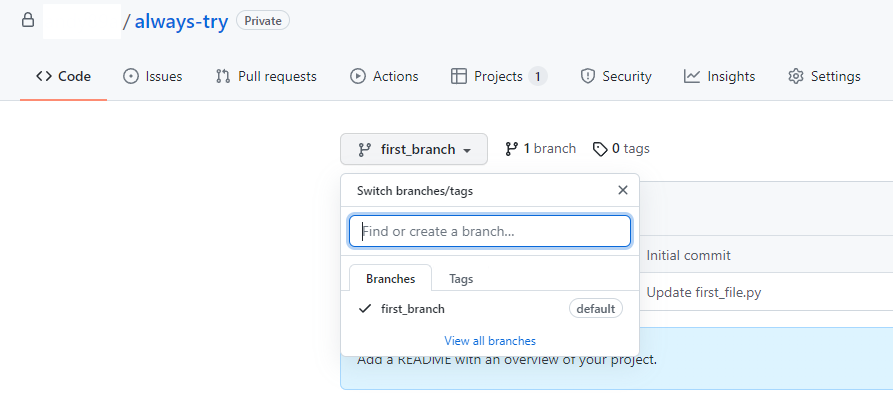
Task: Close the Switch branches/tags popup
Action: (622, 190)
